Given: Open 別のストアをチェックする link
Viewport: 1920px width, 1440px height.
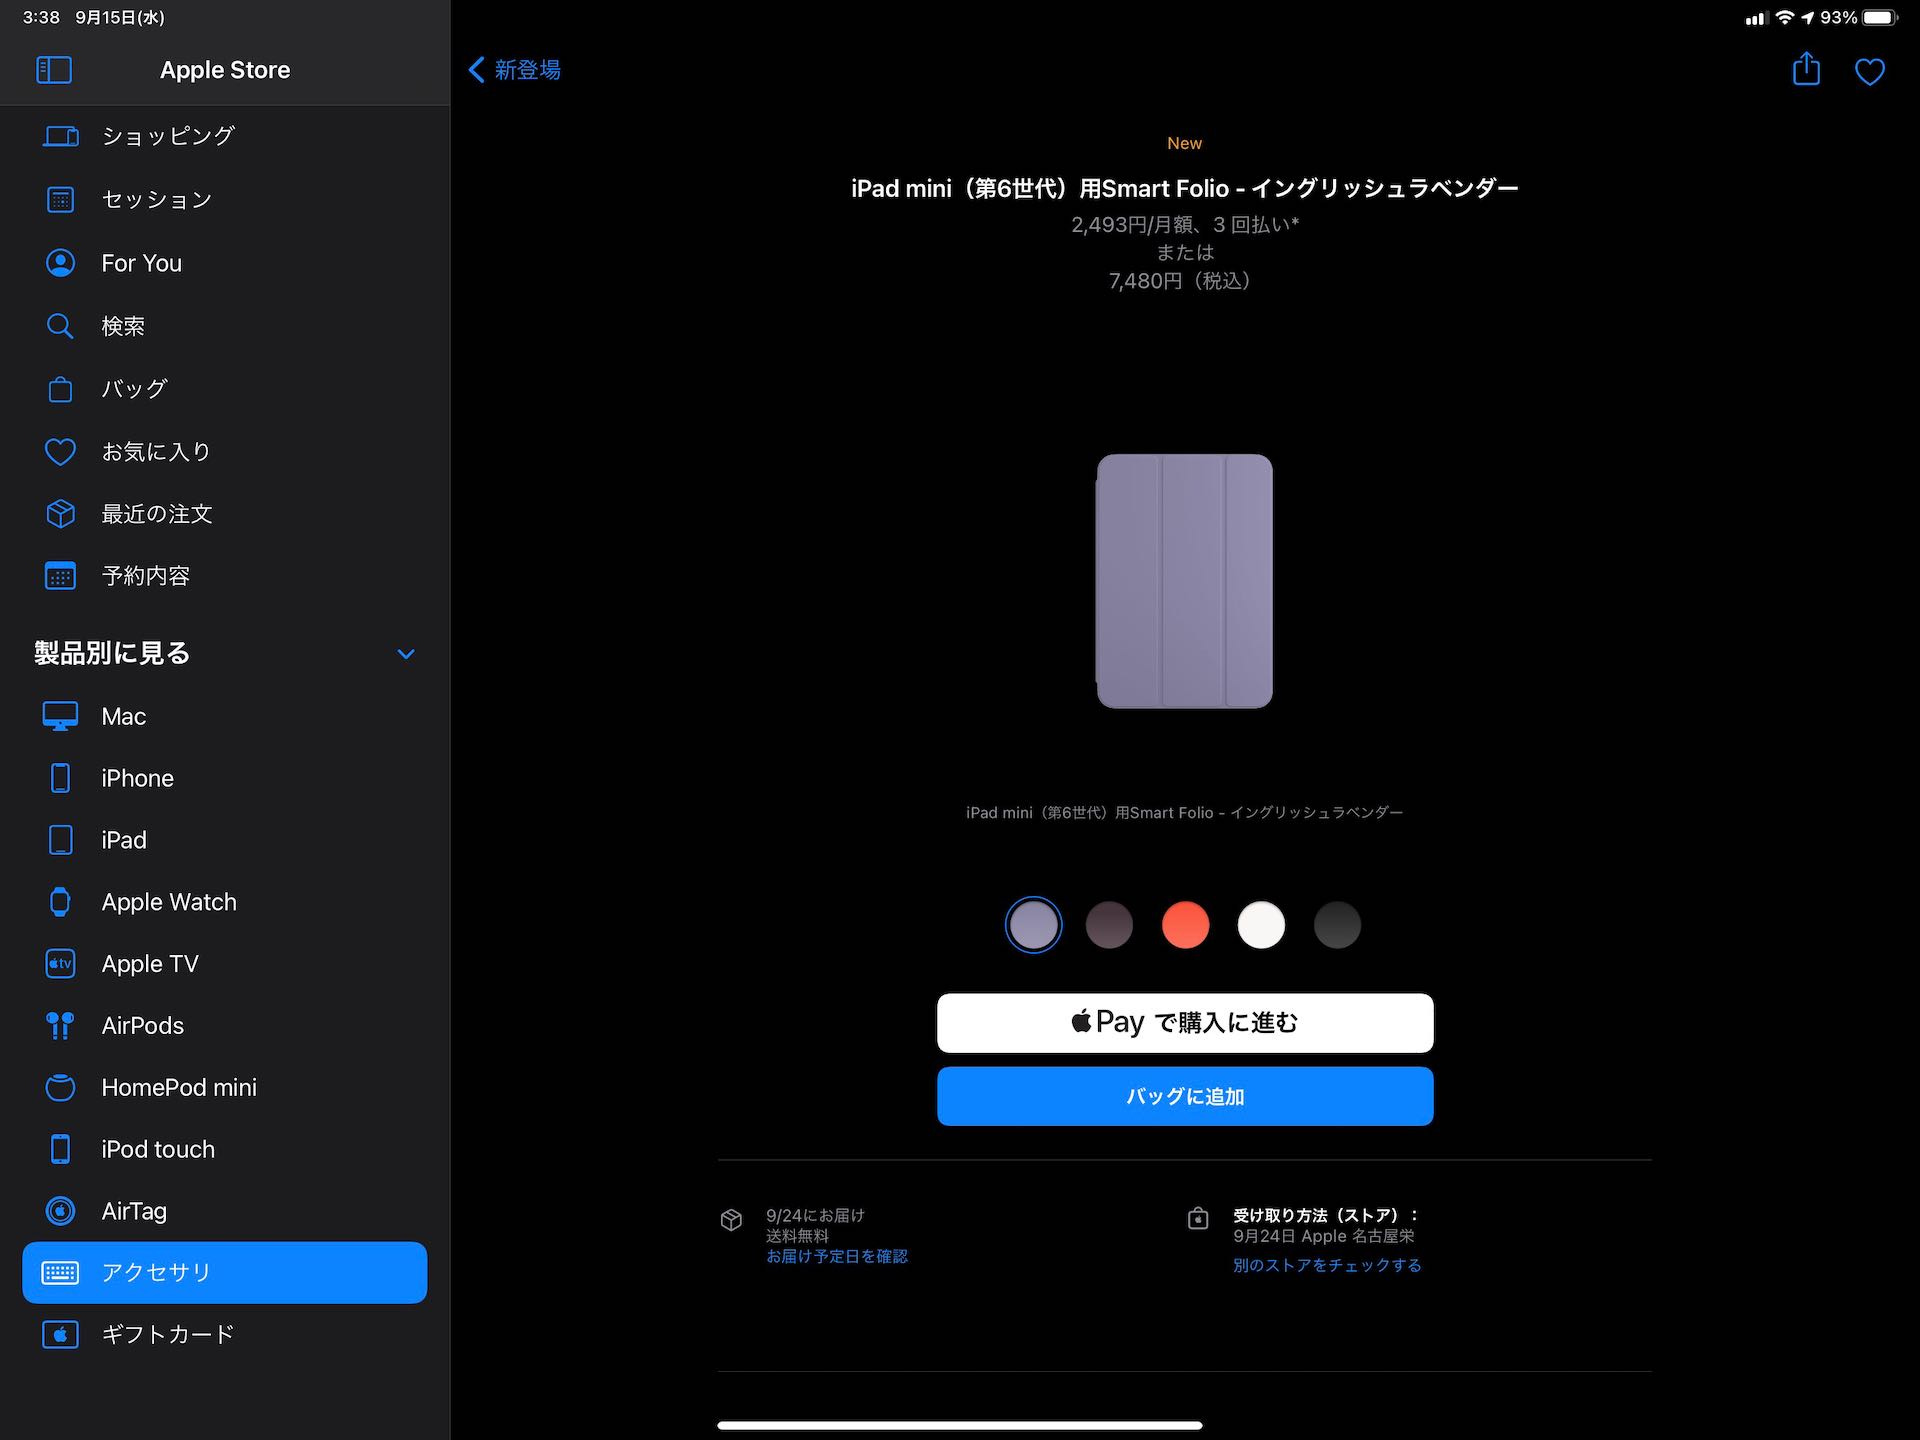Looking at the screenshot, I should pyautogui.click(x=1327, y=1266).
